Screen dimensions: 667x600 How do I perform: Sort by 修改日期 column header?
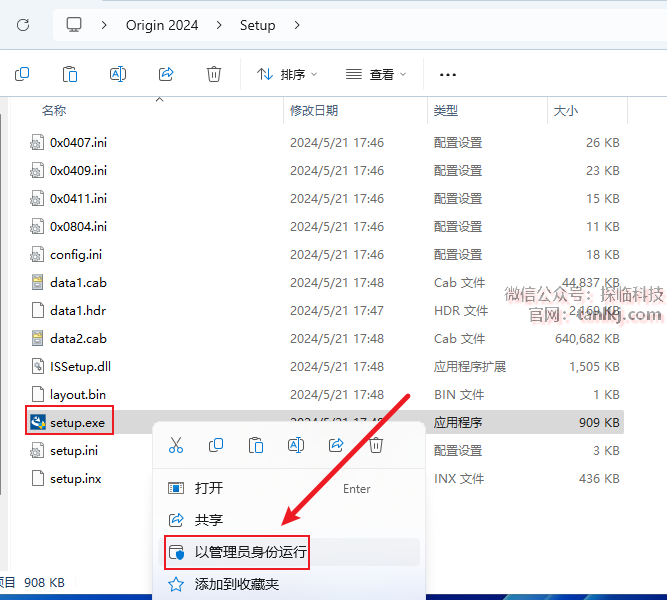(314, 111)
